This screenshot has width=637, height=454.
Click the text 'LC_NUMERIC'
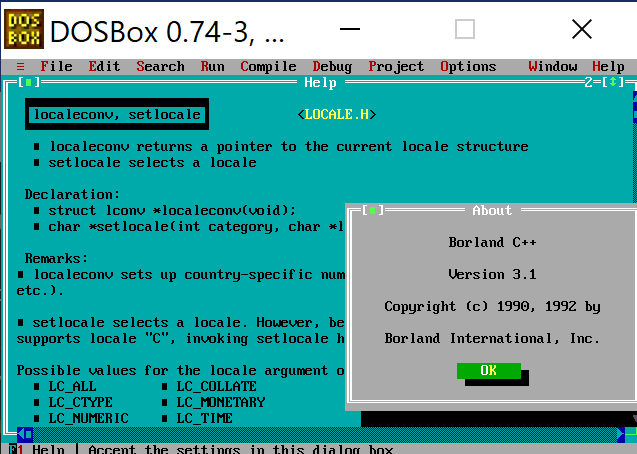pos(89,418)
